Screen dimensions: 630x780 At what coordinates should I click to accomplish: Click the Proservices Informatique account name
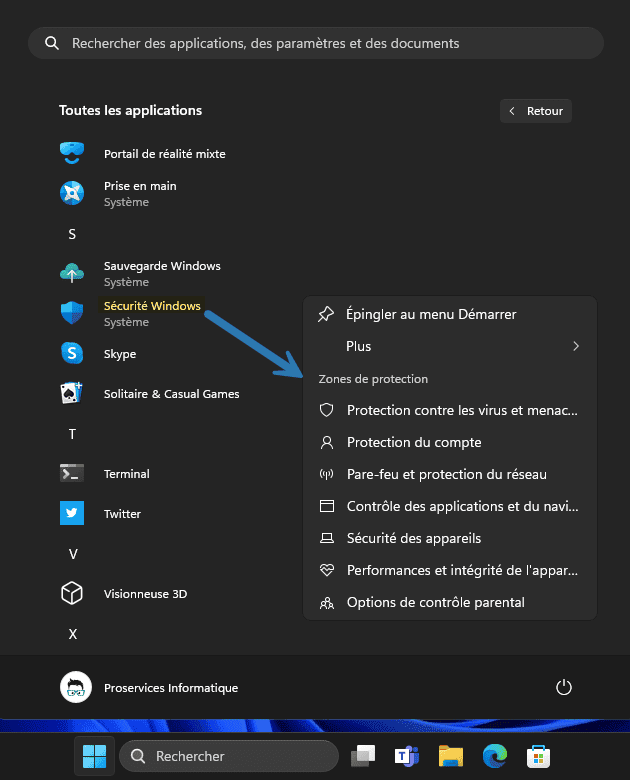171,688
